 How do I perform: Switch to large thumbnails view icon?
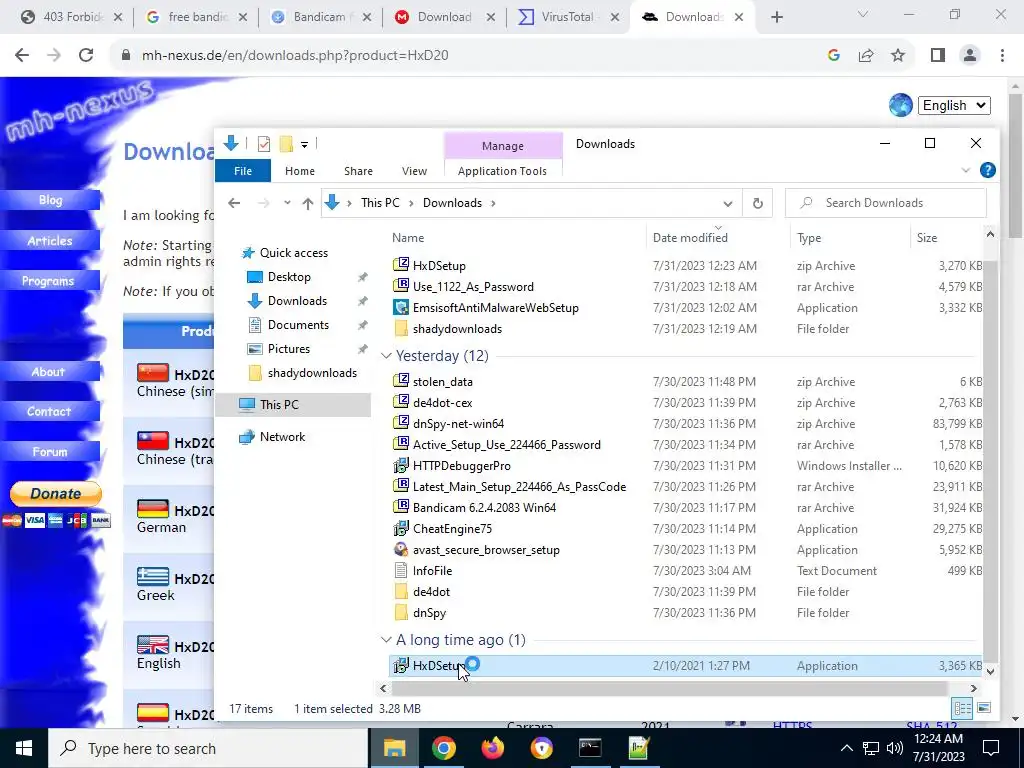tap(984, 708)
